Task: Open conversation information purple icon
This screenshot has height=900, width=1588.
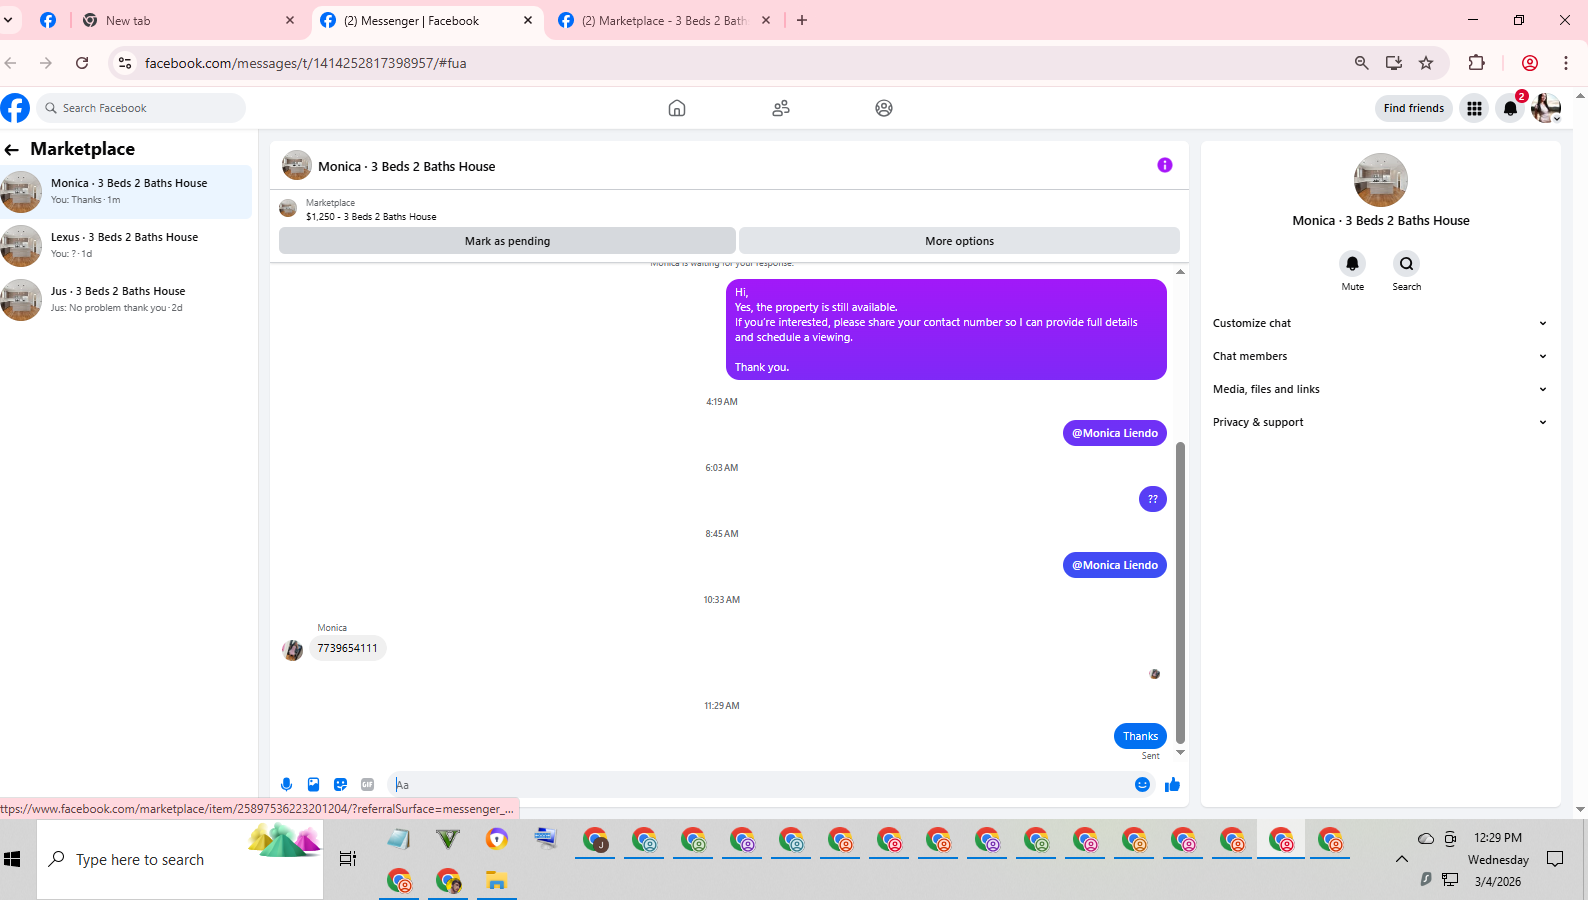Action: tap(1165, 165)
